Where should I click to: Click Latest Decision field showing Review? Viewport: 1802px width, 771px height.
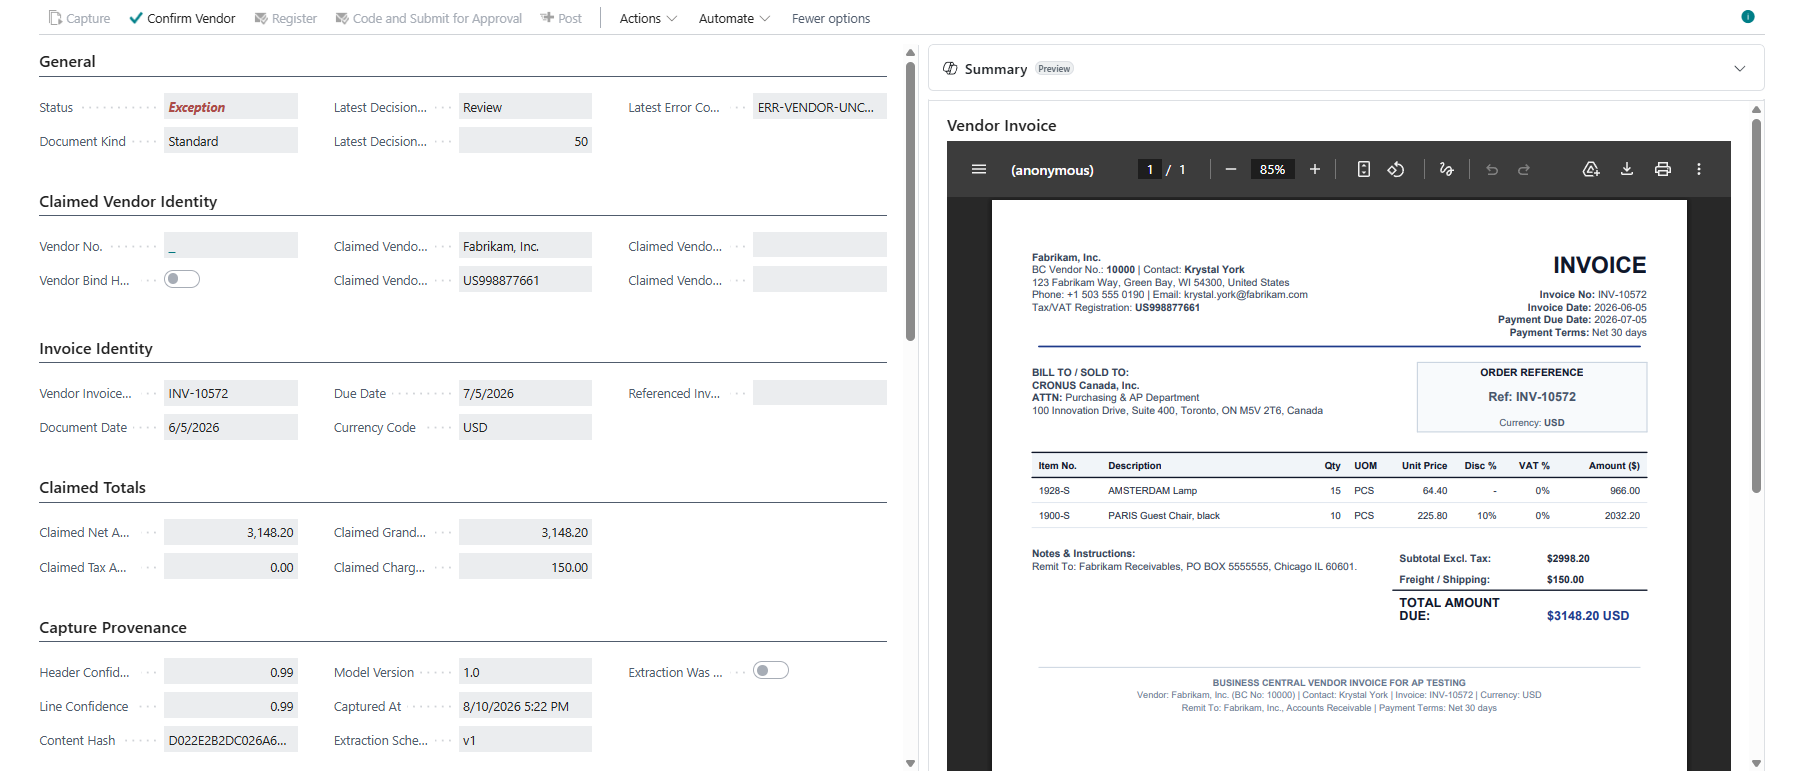click(x=525, y=107)
